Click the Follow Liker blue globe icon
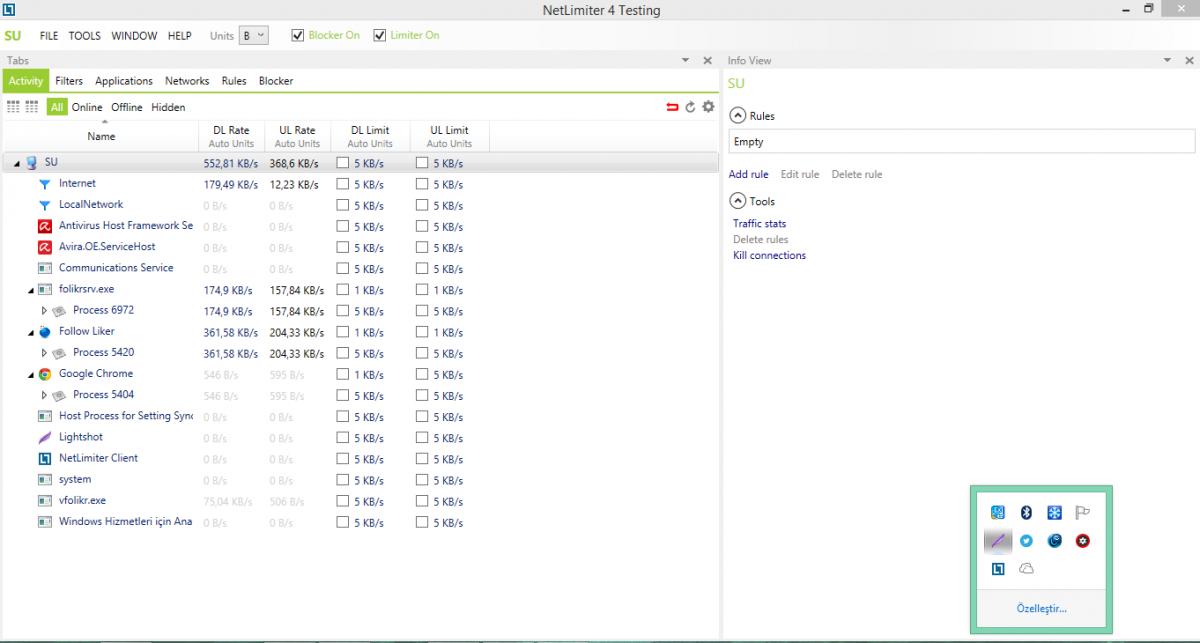1200x643 pixels. [x=44, y=332]
